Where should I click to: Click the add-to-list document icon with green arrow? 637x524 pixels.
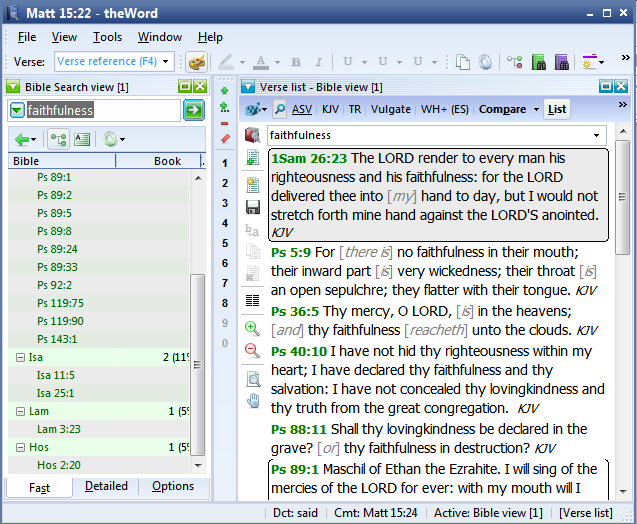[253, 158]
